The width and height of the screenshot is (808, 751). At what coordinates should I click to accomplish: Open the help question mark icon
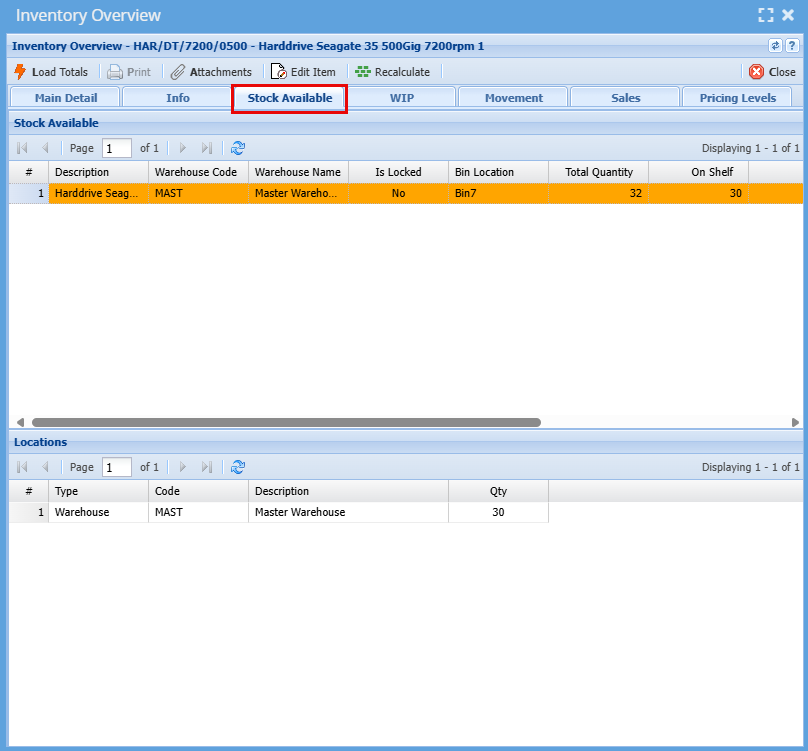coord(791,46)
